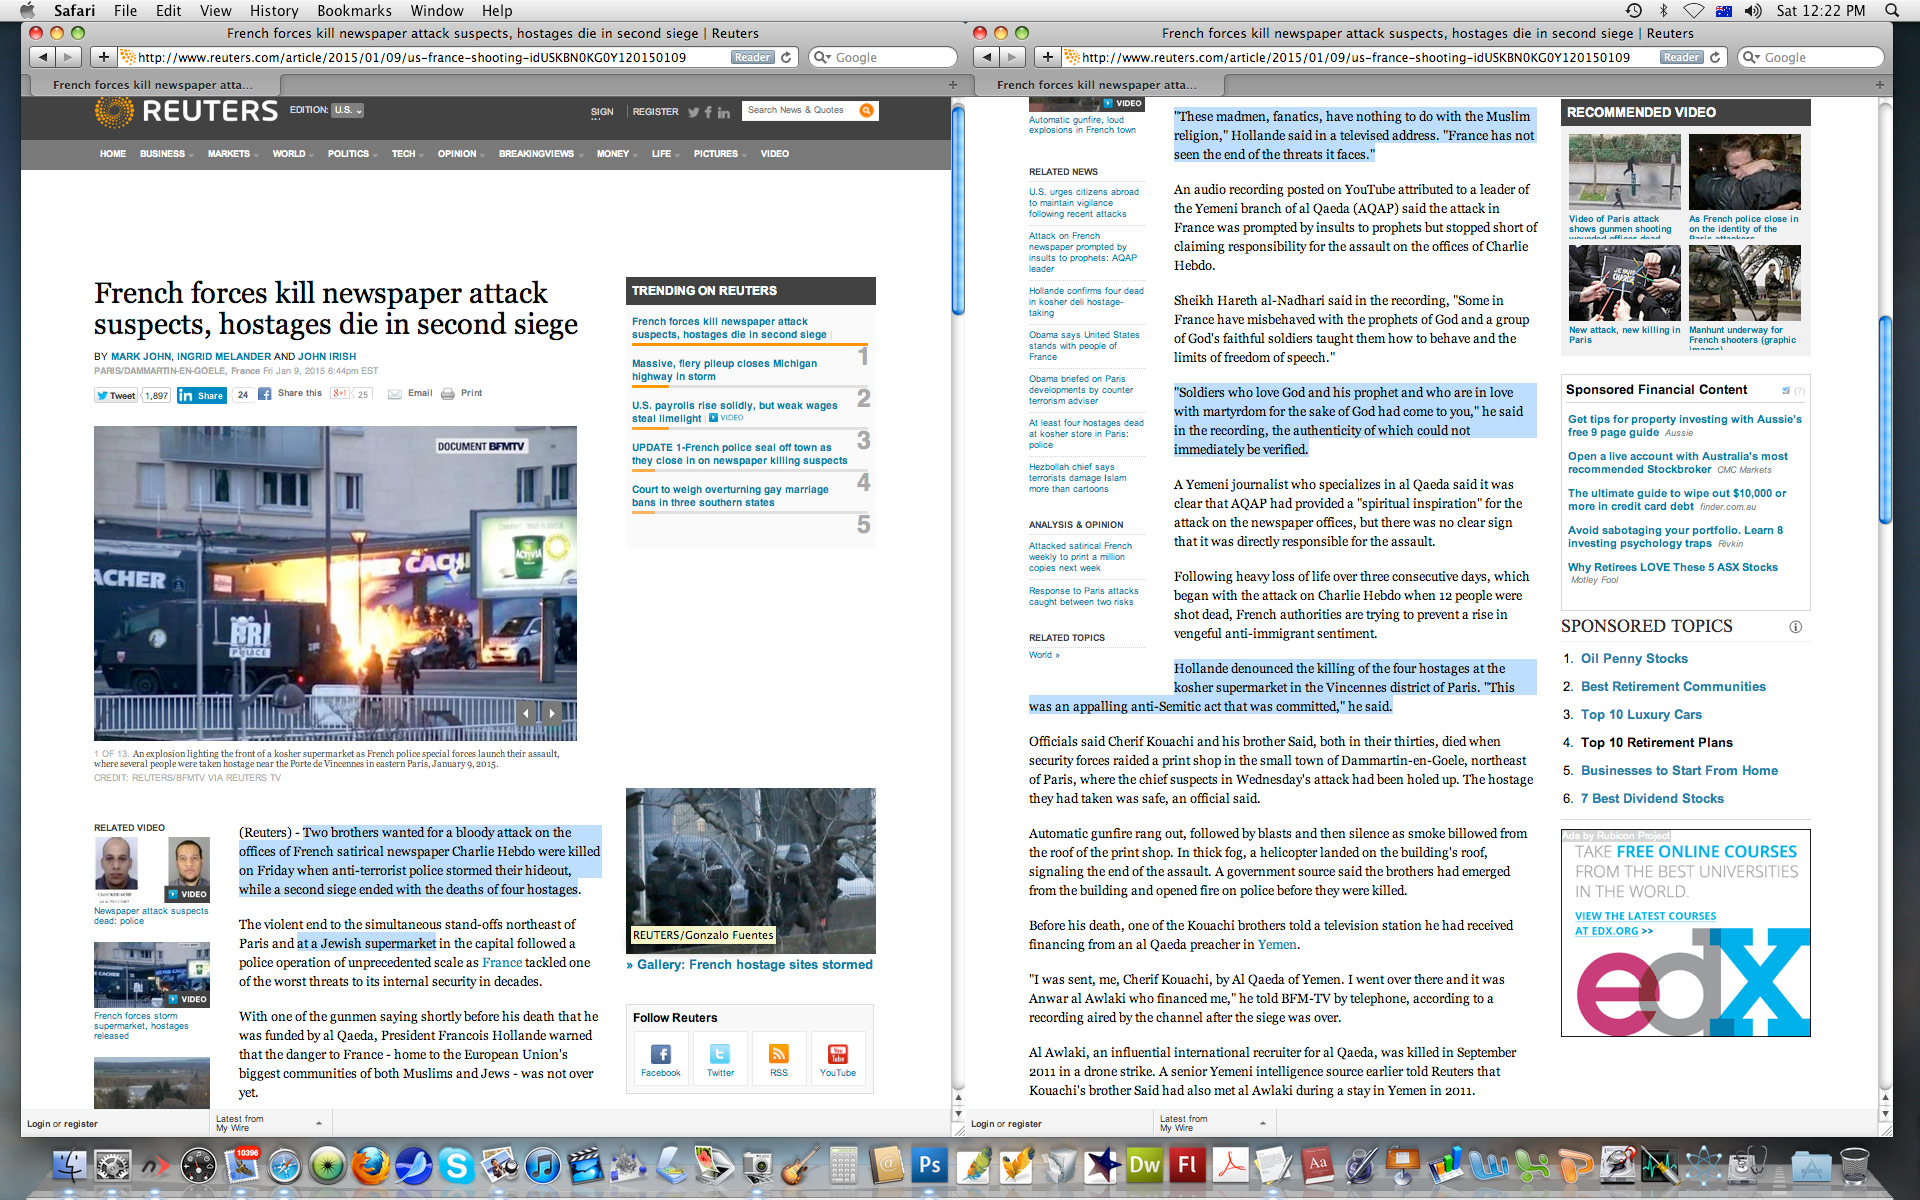
Task: Click add bookmark plus in left window
Action: pyautogui.click(x=103, y=57)
